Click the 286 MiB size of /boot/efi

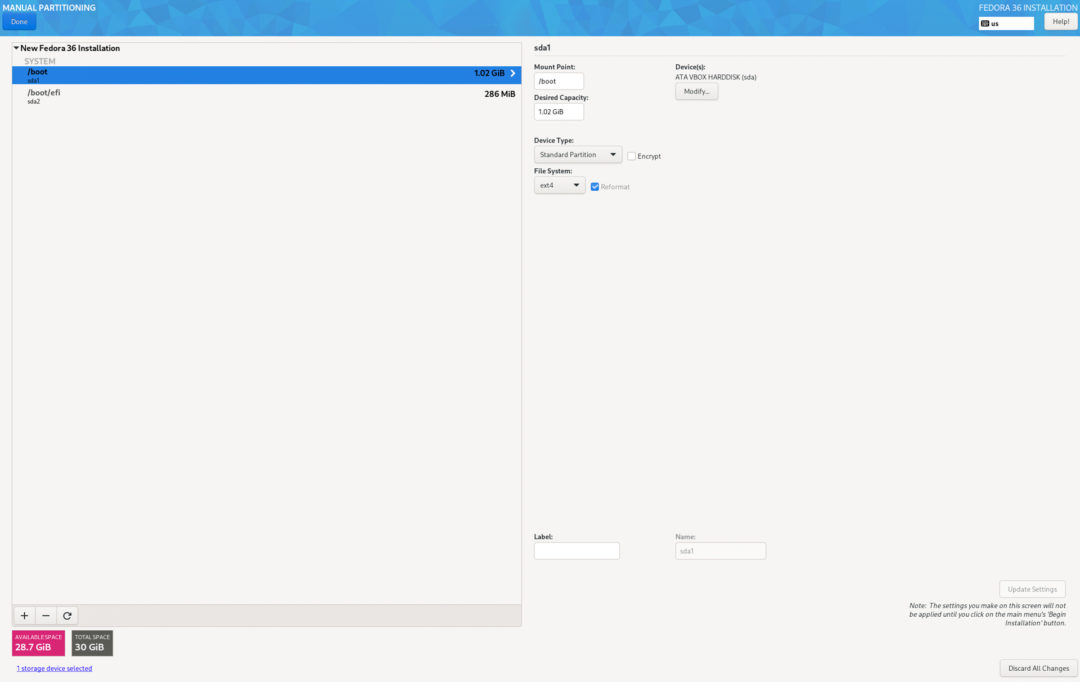499,94
